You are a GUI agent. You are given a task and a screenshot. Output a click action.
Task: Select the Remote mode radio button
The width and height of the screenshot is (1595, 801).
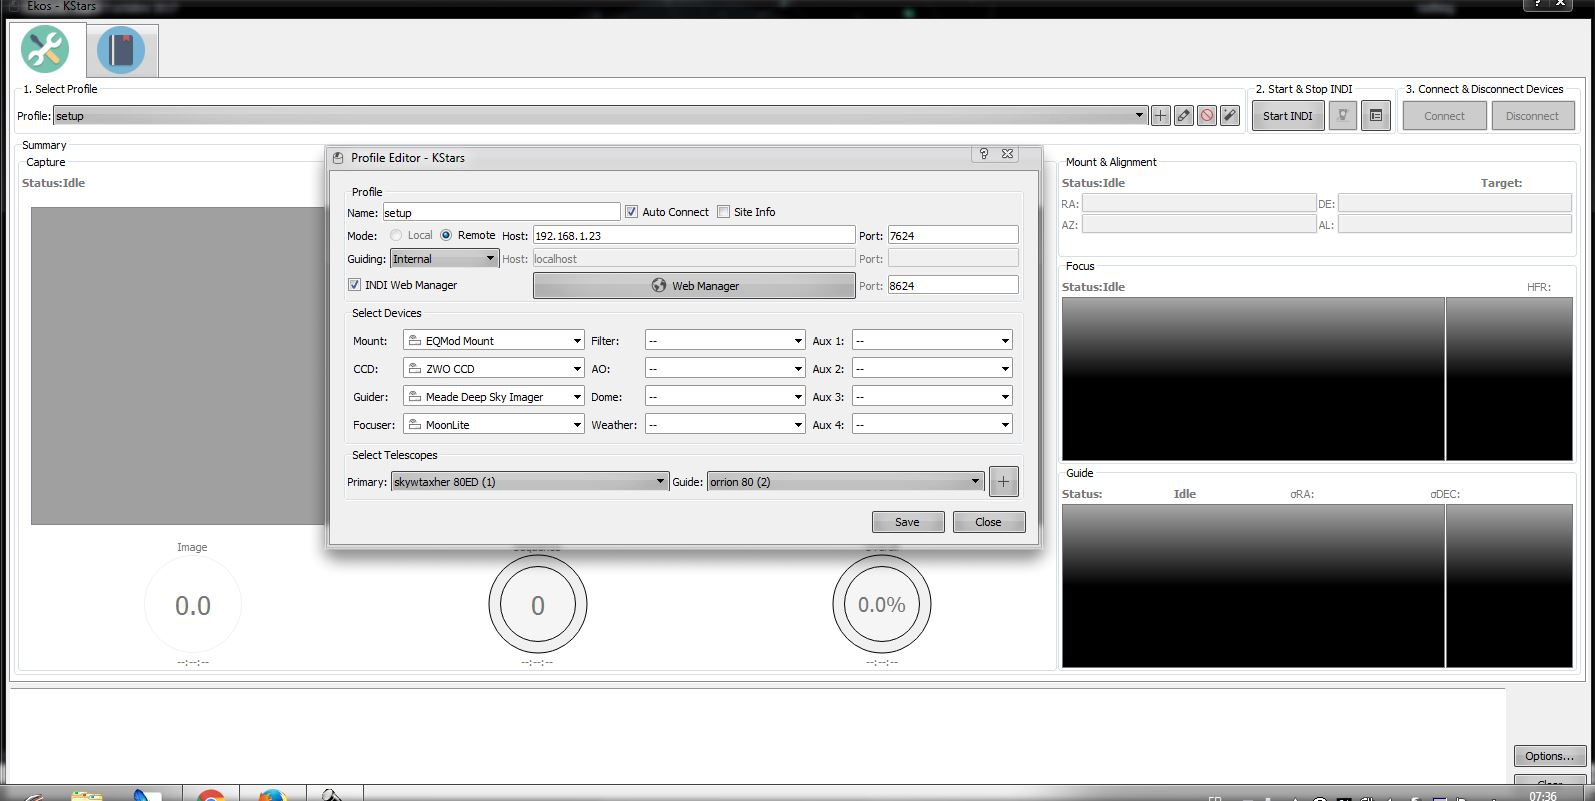pos(446,236)
